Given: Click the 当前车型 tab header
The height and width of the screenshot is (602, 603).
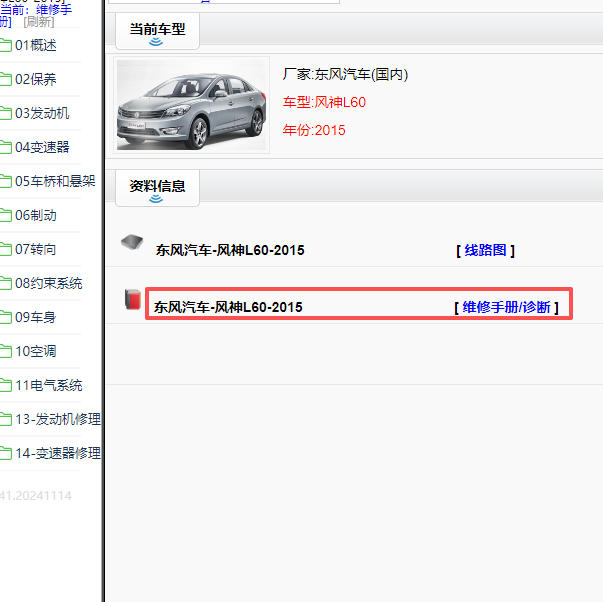Looking at the screenshot, I should pyautogui.click(x=157, y=29).
